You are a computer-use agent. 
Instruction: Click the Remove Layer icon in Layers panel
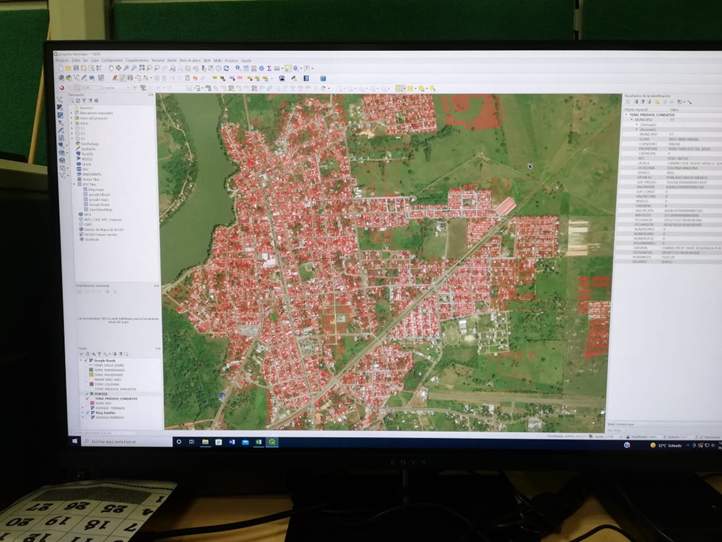point(127,354)
